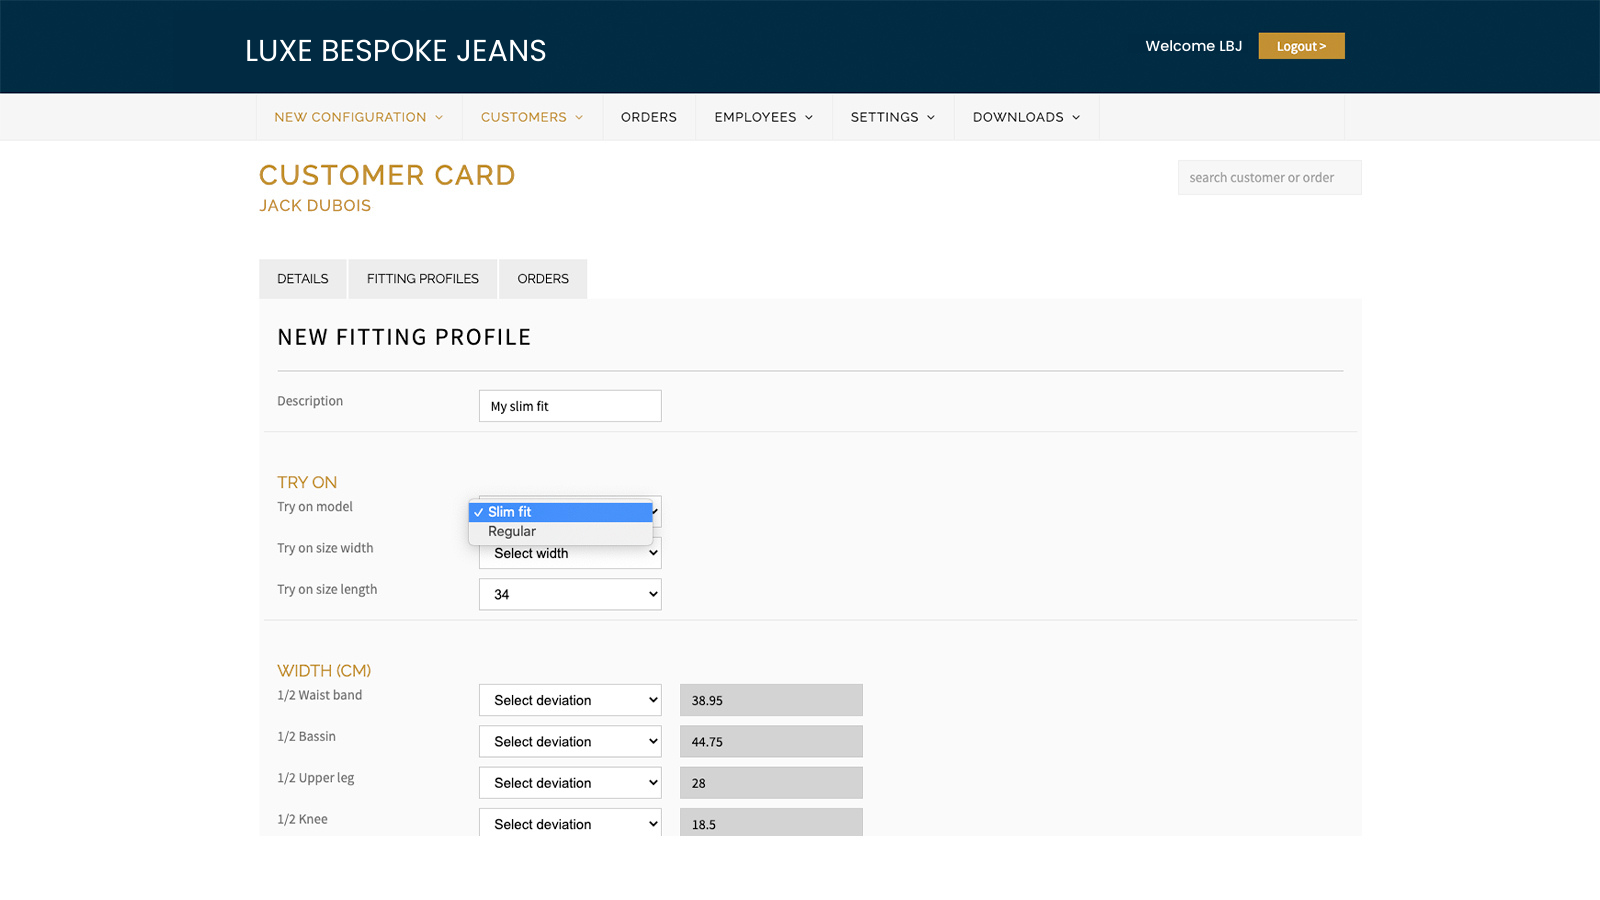The image size is (1600, 900).
Task: Switch to the ORDERS tab on the customer card
Action: (x=542, y=278)
